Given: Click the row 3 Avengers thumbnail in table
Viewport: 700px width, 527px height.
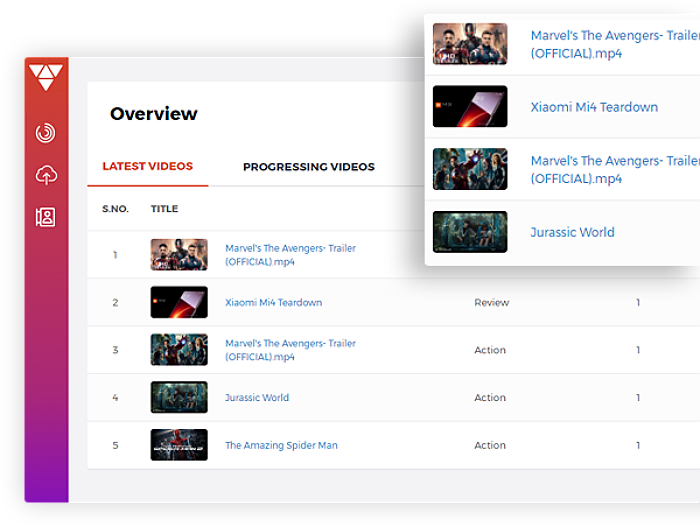Looking at the screenshot, I should [x=179, y=350].
